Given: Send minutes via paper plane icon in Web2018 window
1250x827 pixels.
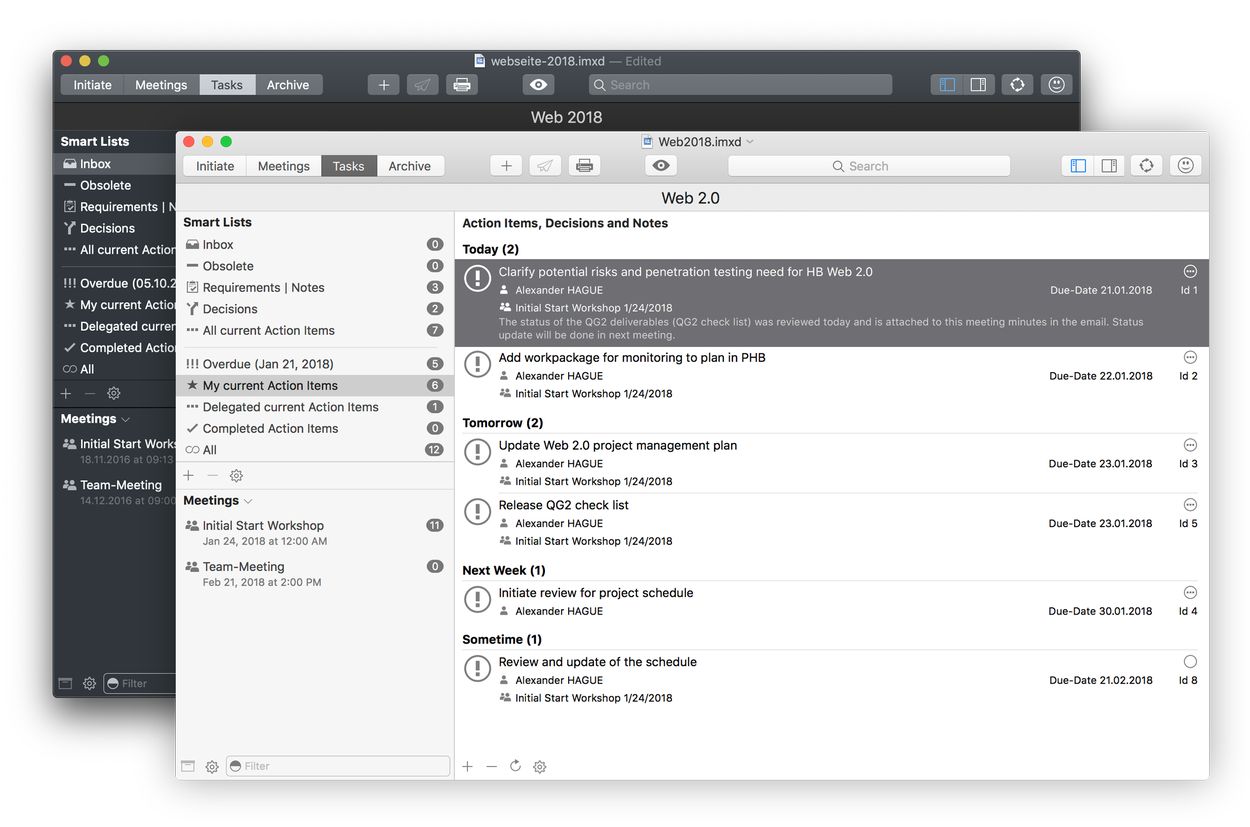Looking at the screenshot, I should click(545, 166).
